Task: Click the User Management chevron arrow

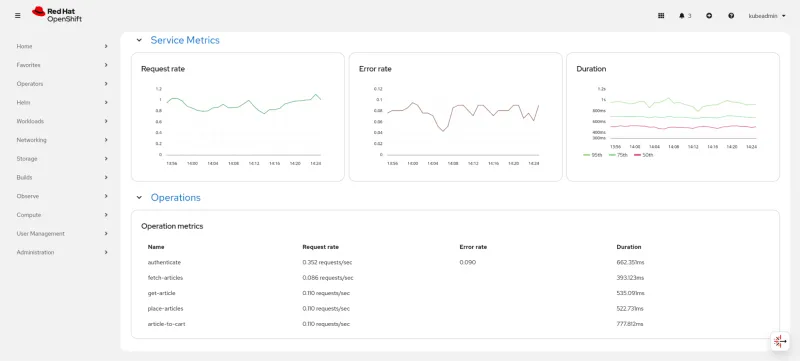Action: 106,234
